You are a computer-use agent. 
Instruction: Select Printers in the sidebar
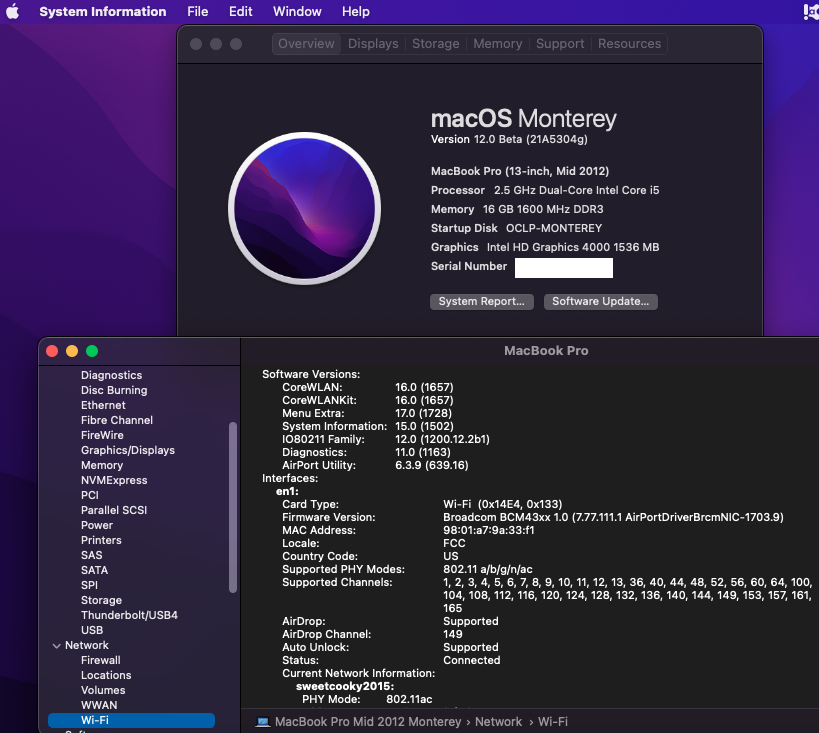(101, 540)
